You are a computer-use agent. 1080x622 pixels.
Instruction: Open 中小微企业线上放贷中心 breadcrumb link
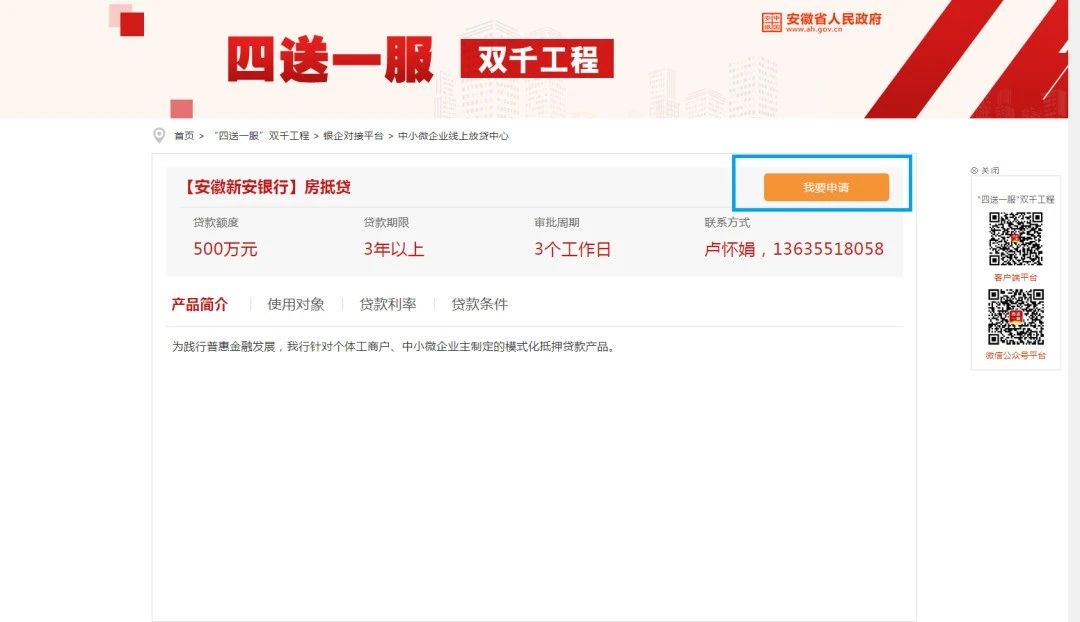coord(453,136)
